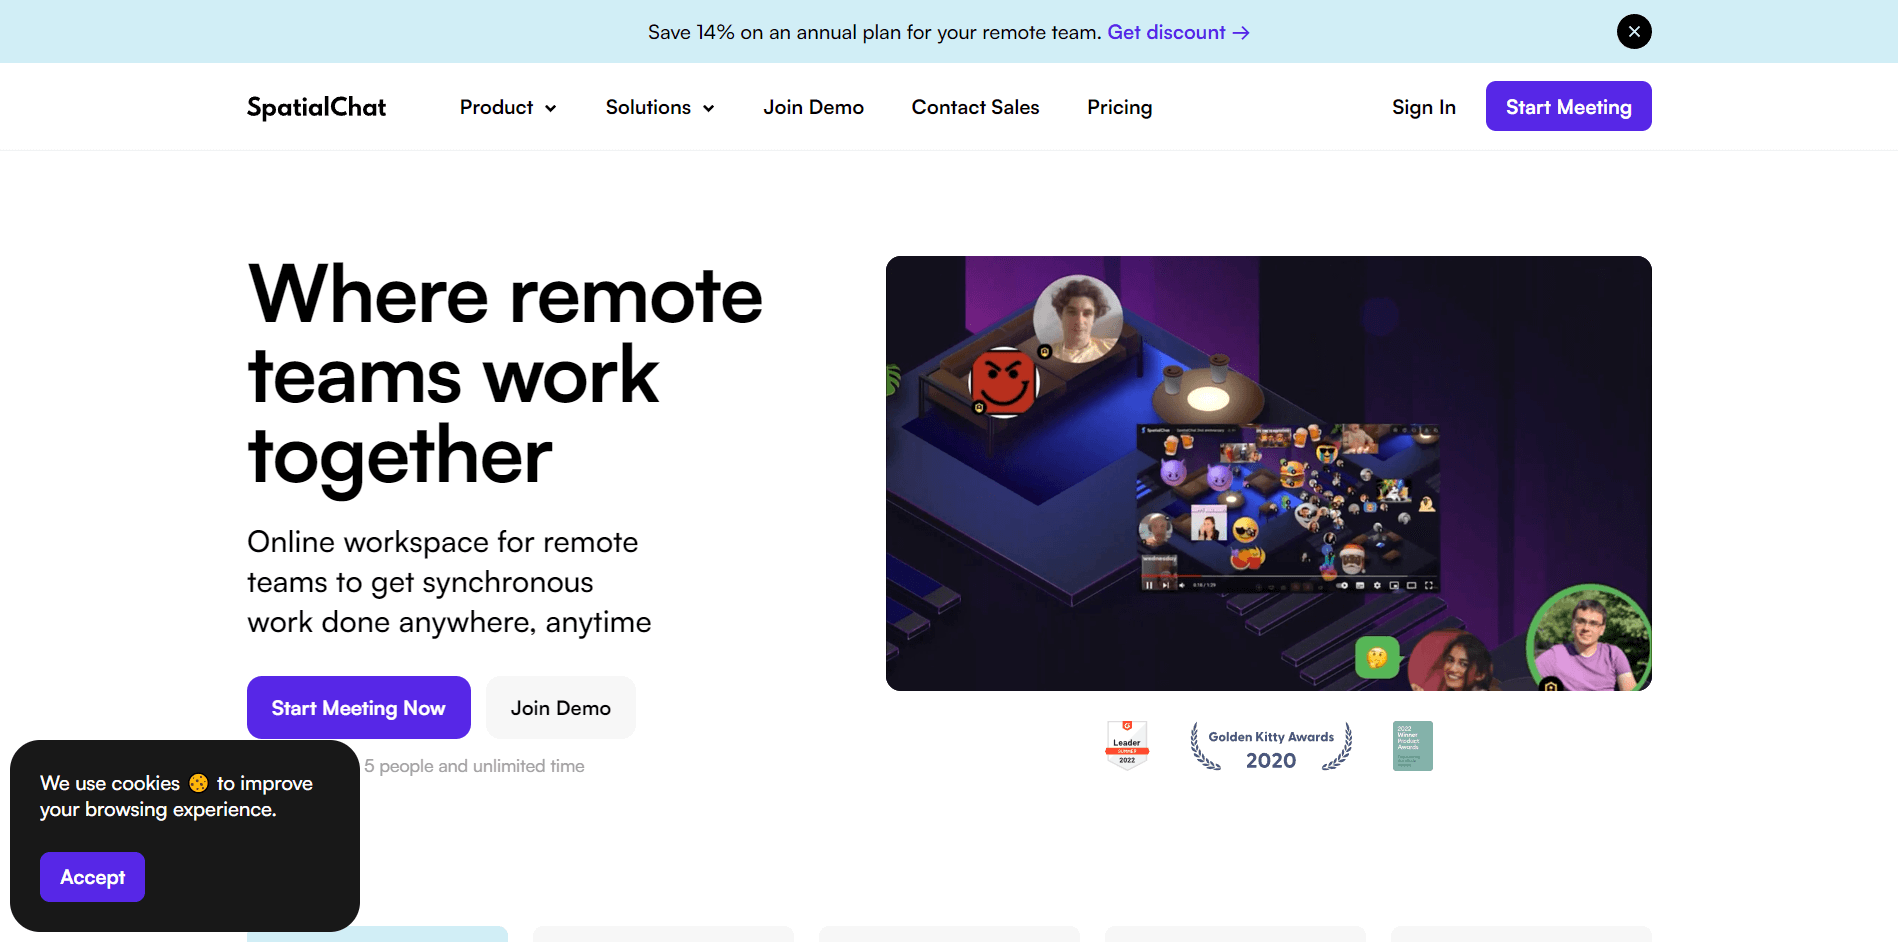Viewport: 1898px width, 942px height.
Task: Open the Join Demo nav item
Action: pyautogui.click(x=813, y=107)
